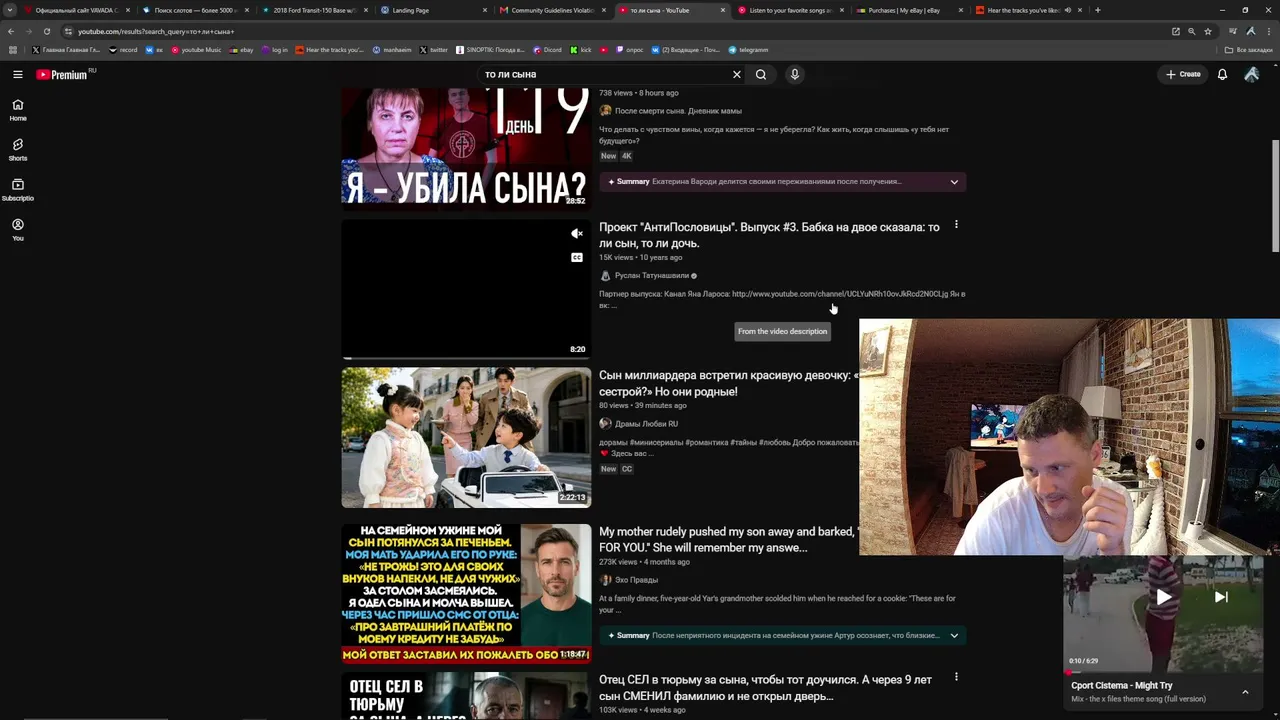Focus the YouTube search box
This screenshot has width=1280, height=720.
tap(605, 74)
